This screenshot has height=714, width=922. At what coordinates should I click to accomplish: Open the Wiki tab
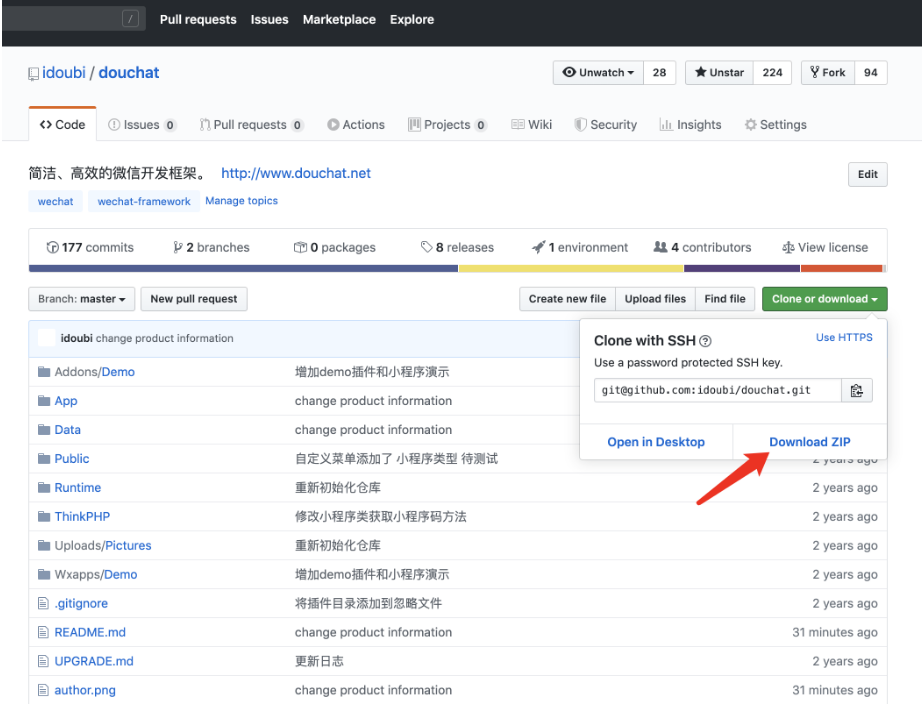pyautogui.click(x=532, y=125)
